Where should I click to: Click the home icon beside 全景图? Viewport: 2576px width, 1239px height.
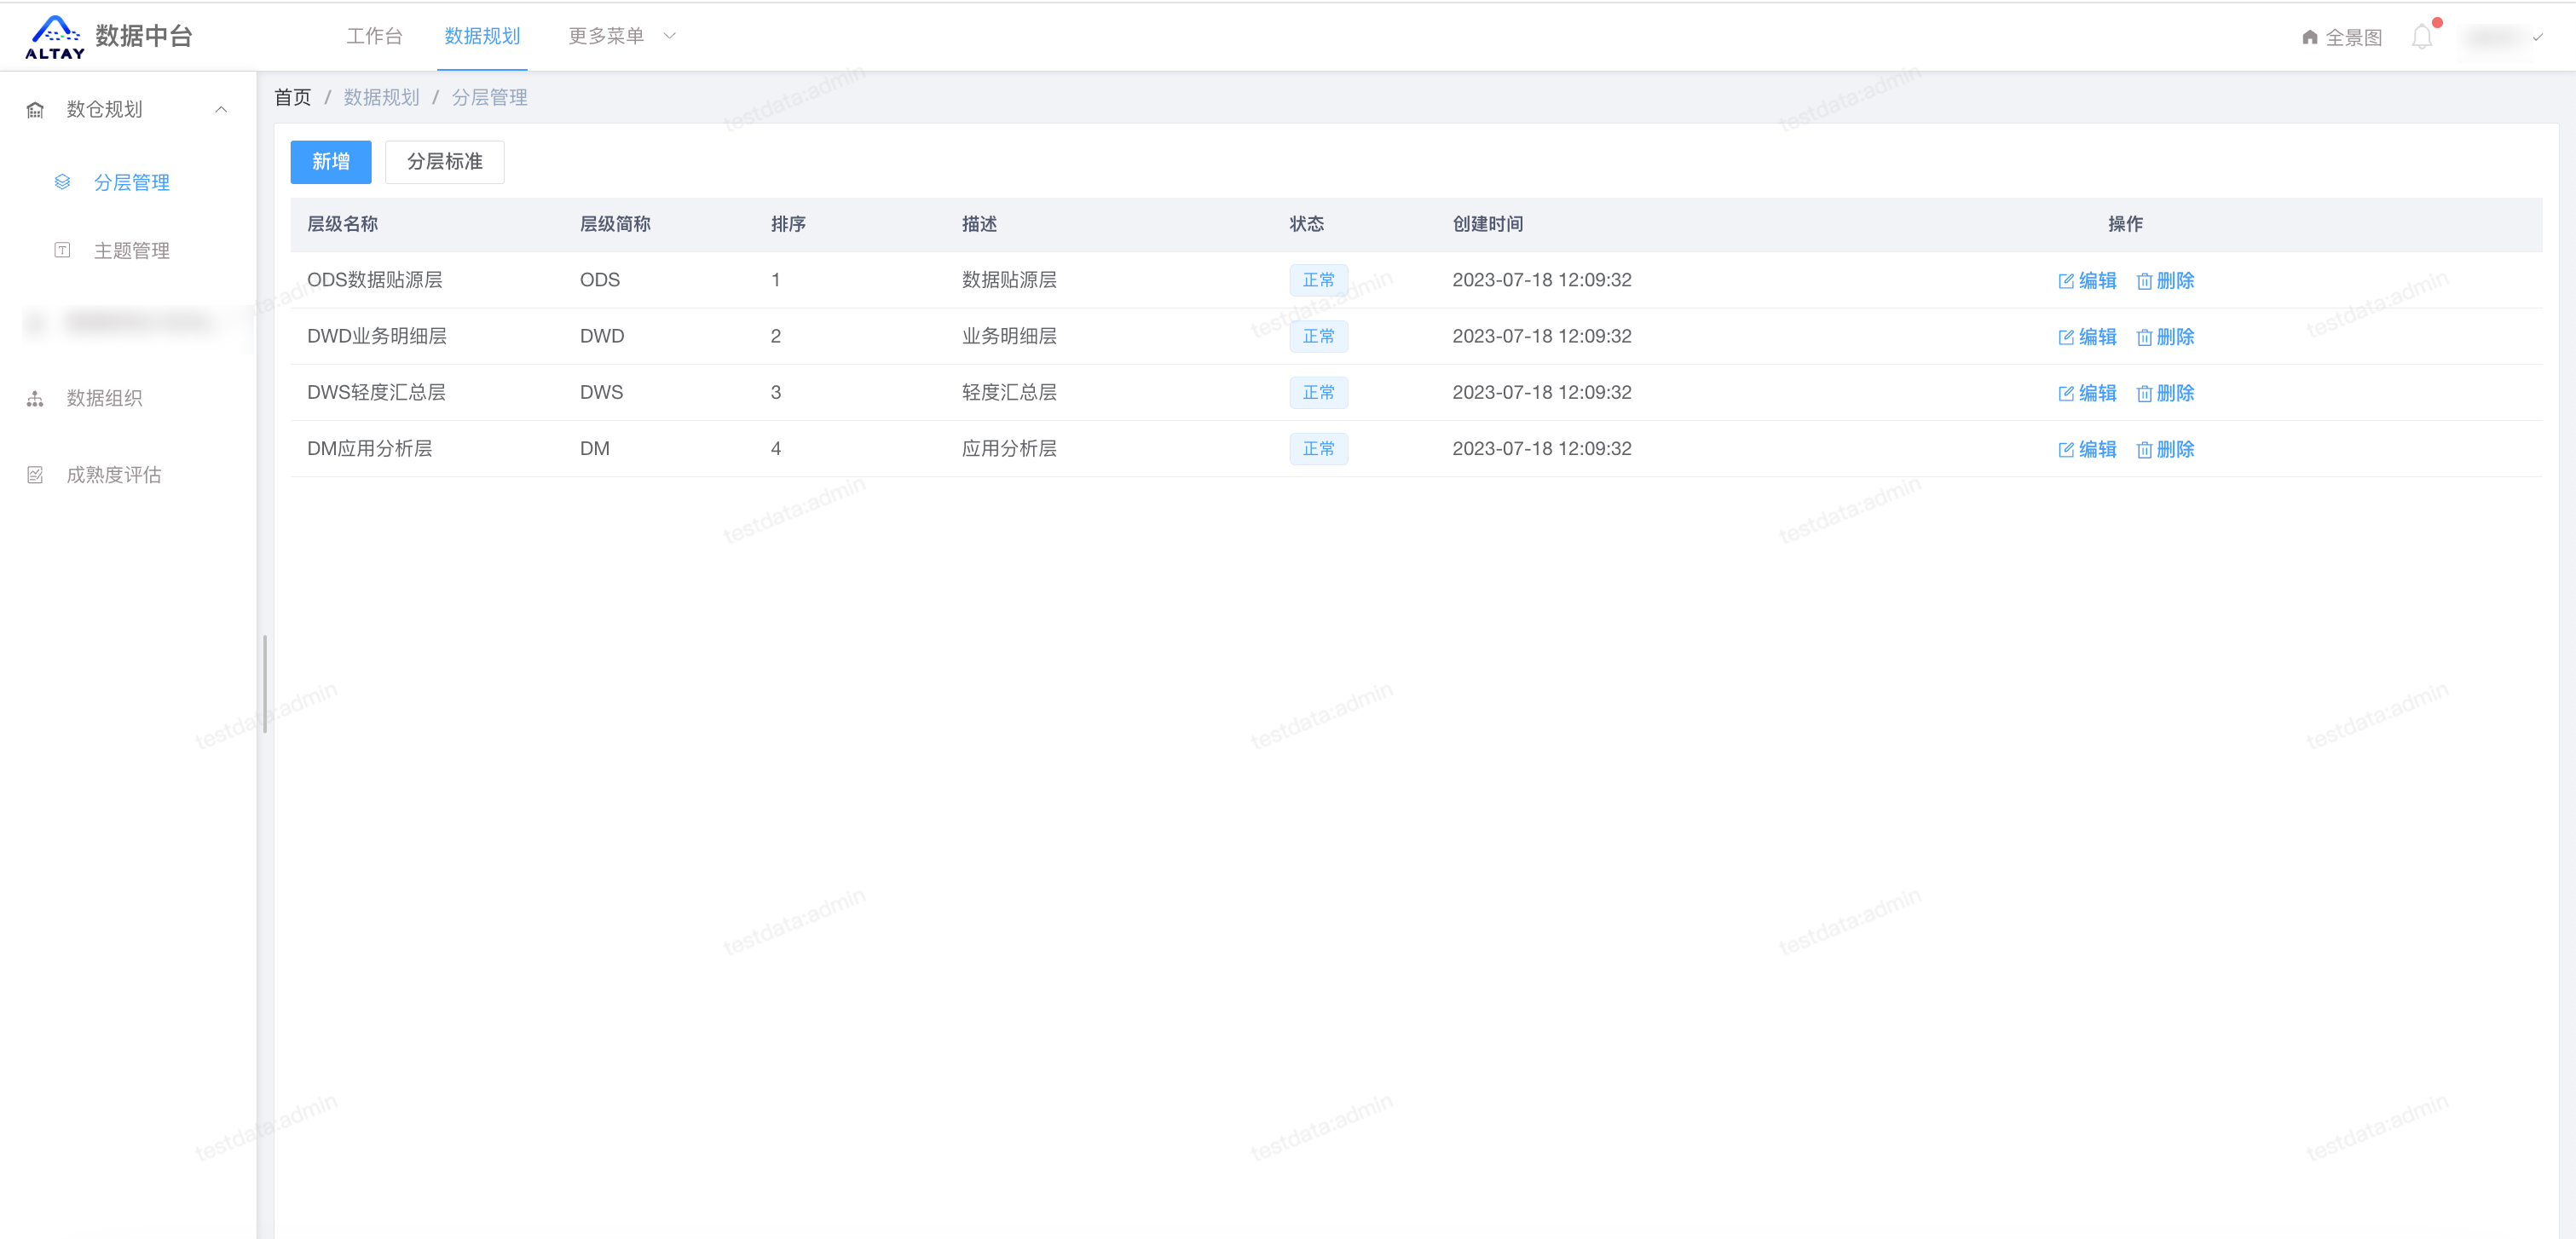point(2309,37)
